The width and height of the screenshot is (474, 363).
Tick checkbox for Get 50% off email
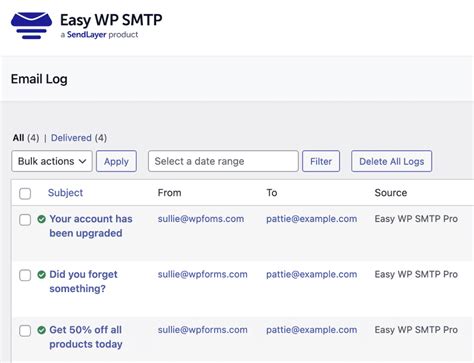point(25,330)
